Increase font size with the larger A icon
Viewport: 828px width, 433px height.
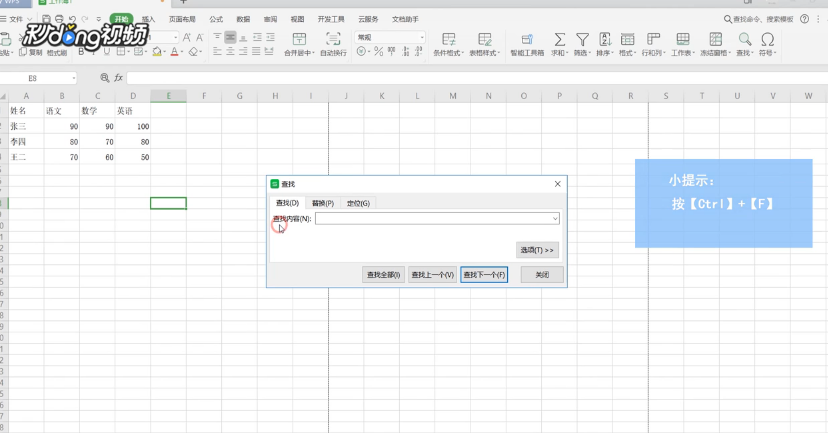(x=186, y=37)
